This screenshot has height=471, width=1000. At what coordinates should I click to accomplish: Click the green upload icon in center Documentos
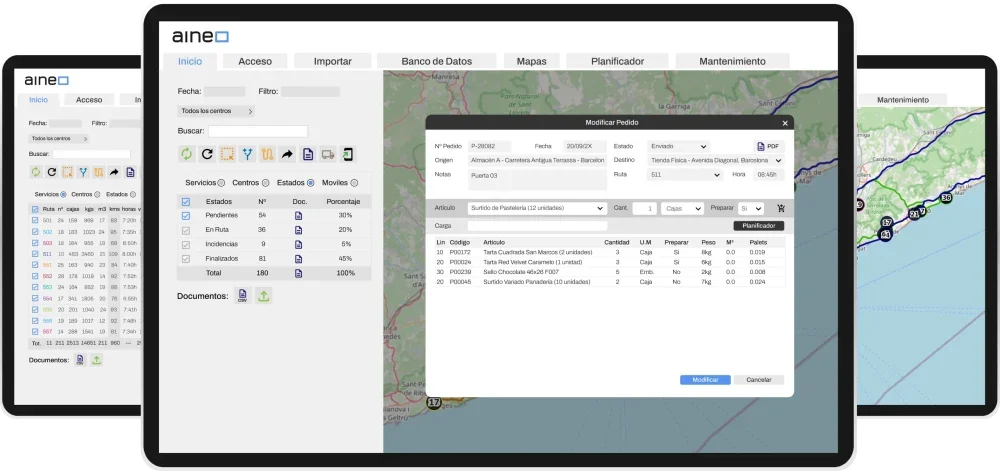click(263, 296)
